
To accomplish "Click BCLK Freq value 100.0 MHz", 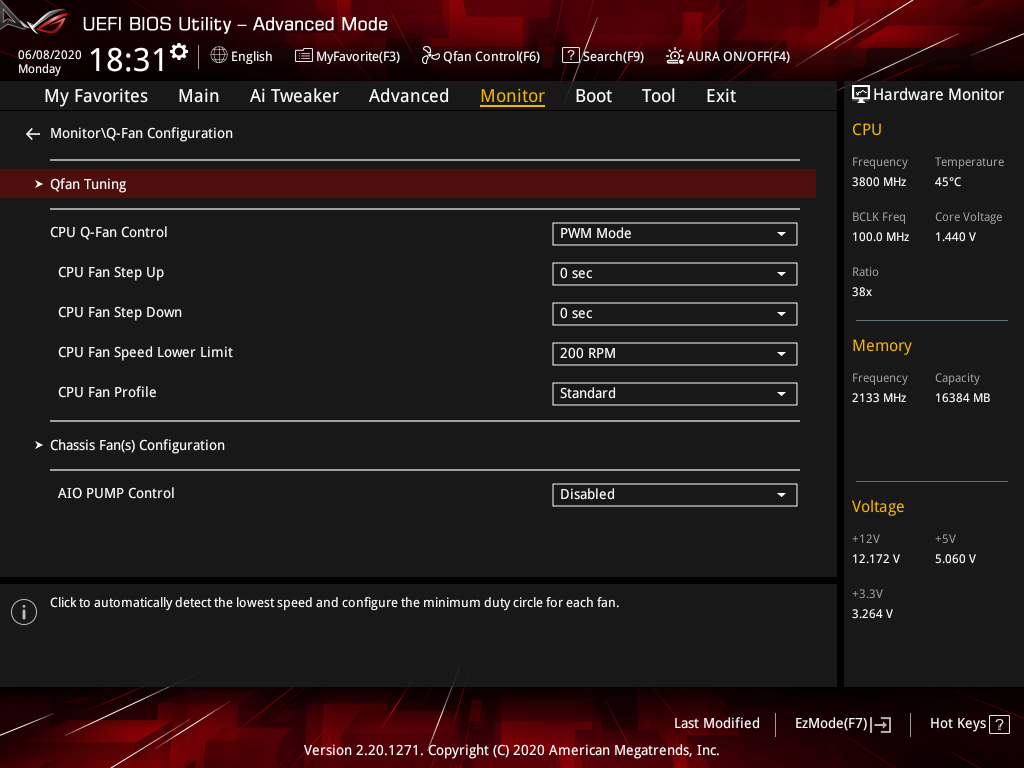I will point(880,237).
